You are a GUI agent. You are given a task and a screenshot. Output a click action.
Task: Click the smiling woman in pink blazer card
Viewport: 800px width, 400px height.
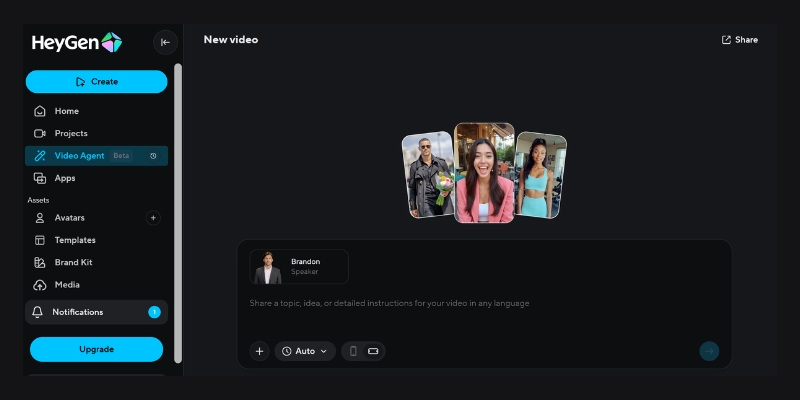484,173
